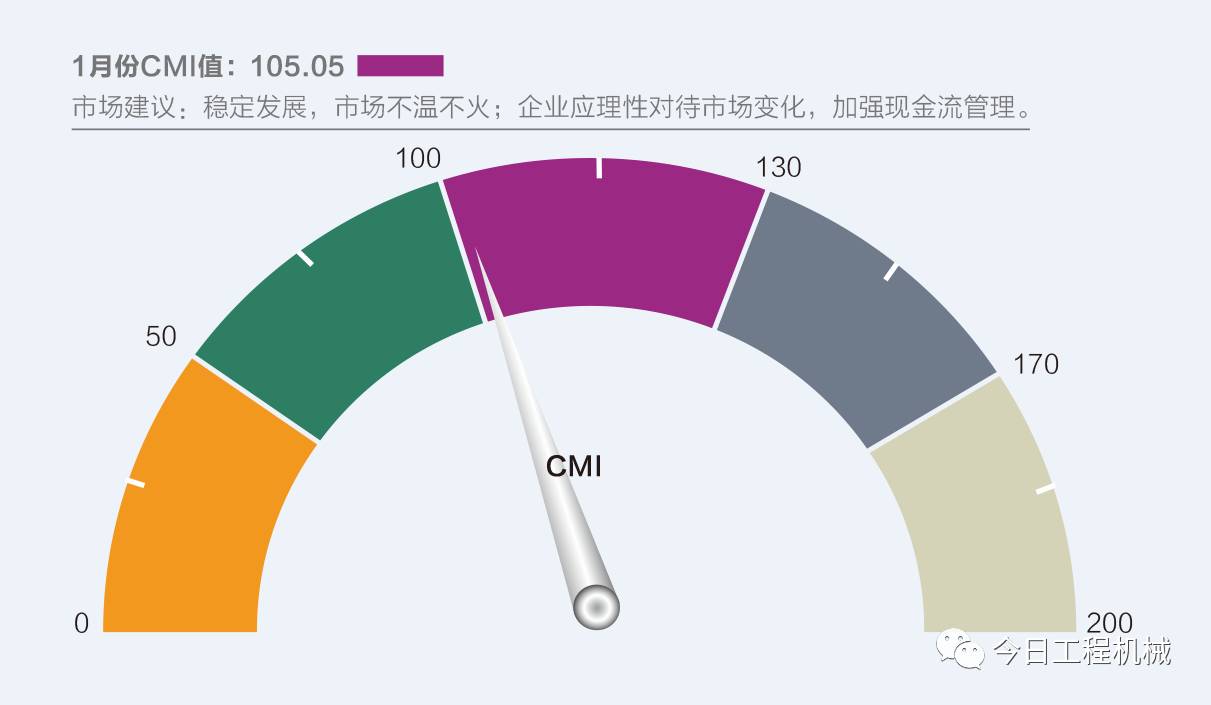Screen dimensions: 1211x705
Task: Click the CMI label near the needle
Action: click(x=574, y=466)
